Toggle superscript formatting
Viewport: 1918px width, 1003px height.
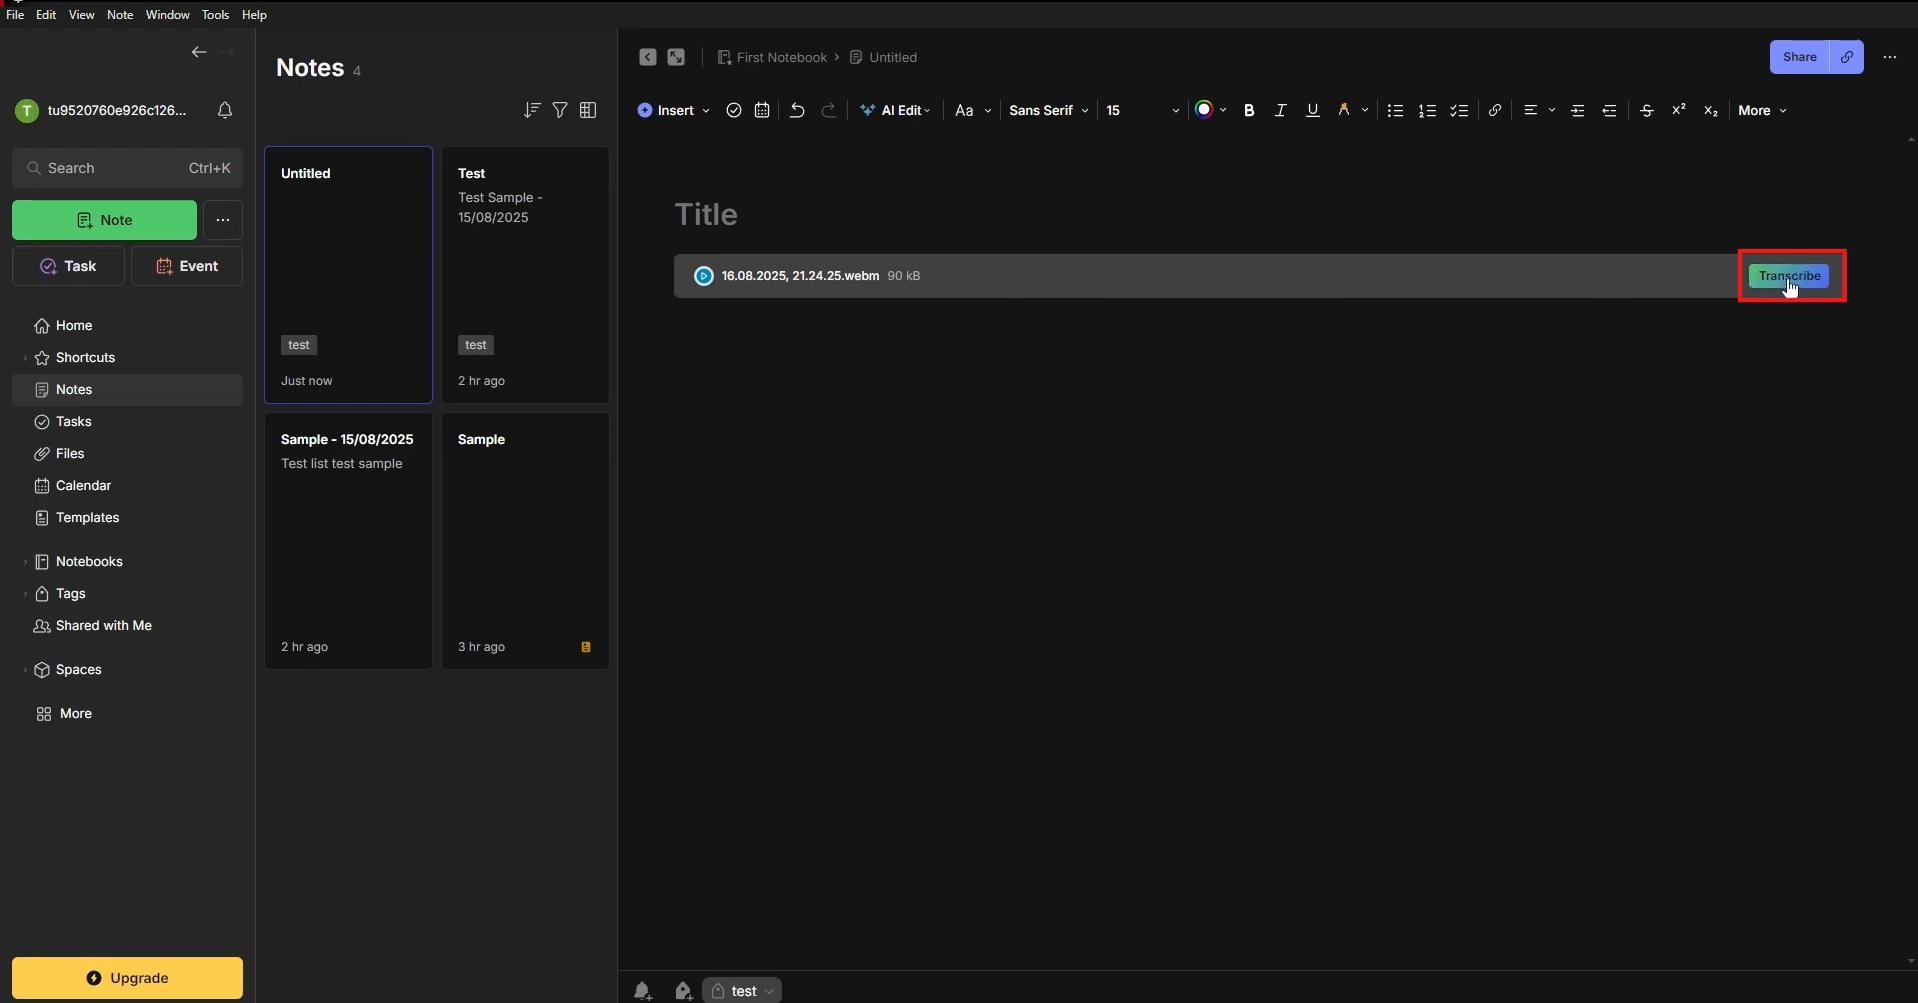tap(1679, 110)
